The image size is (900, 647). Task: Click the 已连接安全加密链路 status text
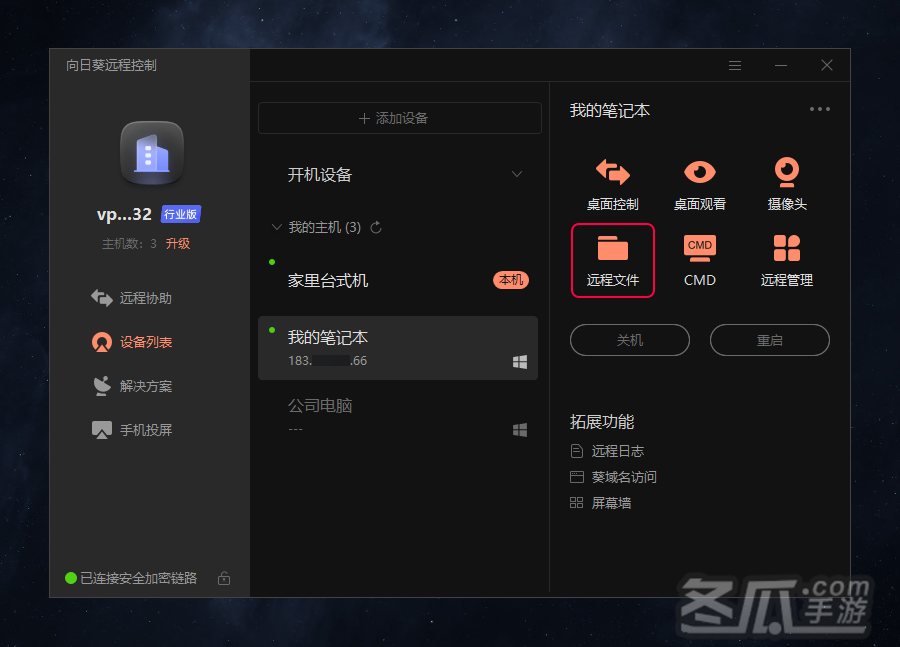pos(138,578)
